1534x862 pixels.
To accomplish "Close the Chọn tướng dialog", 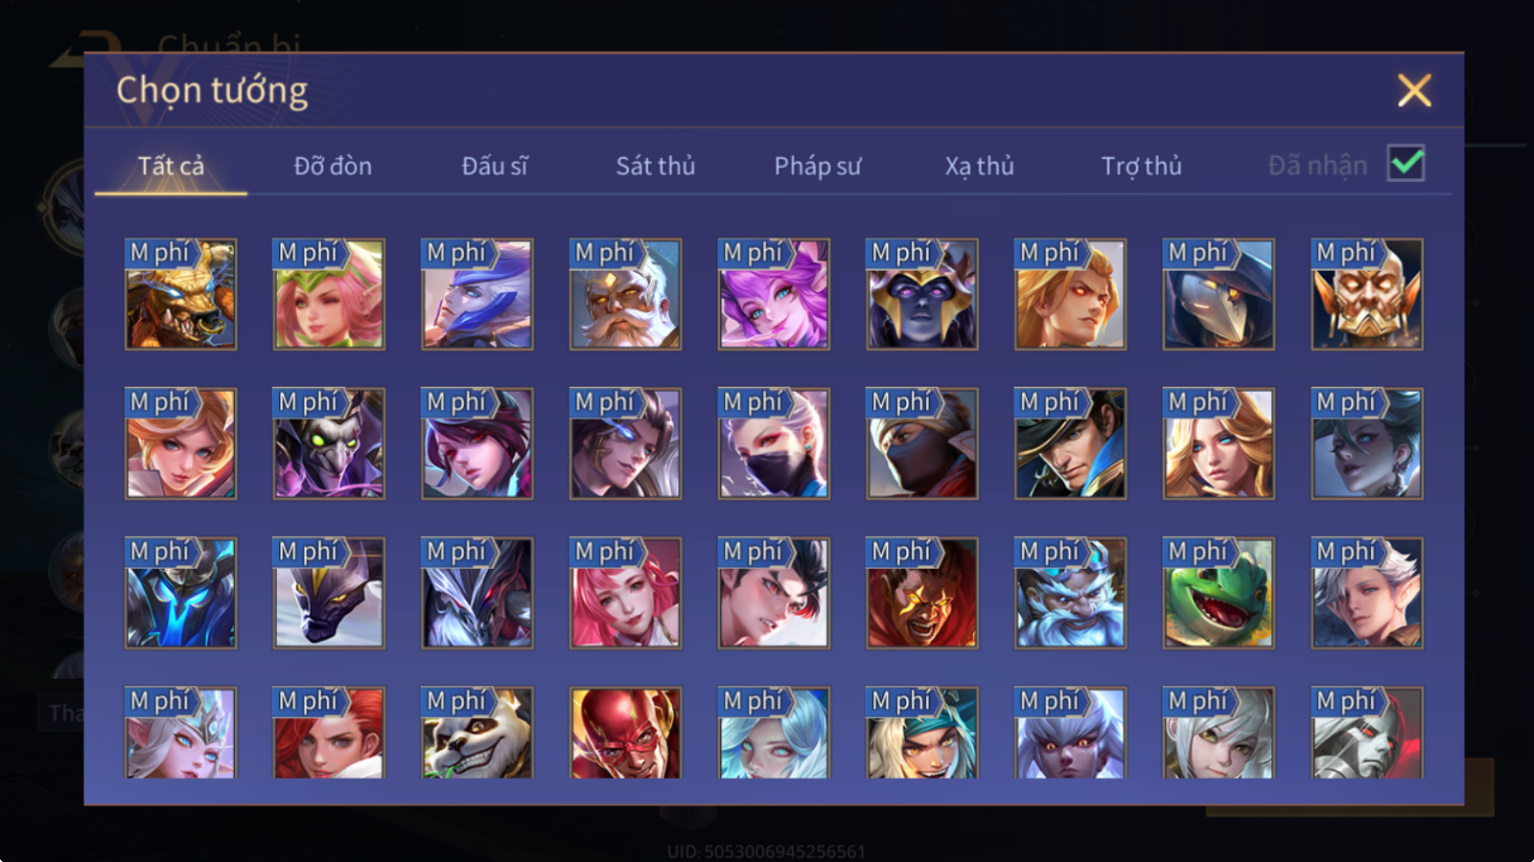I will coord(1414,91).
